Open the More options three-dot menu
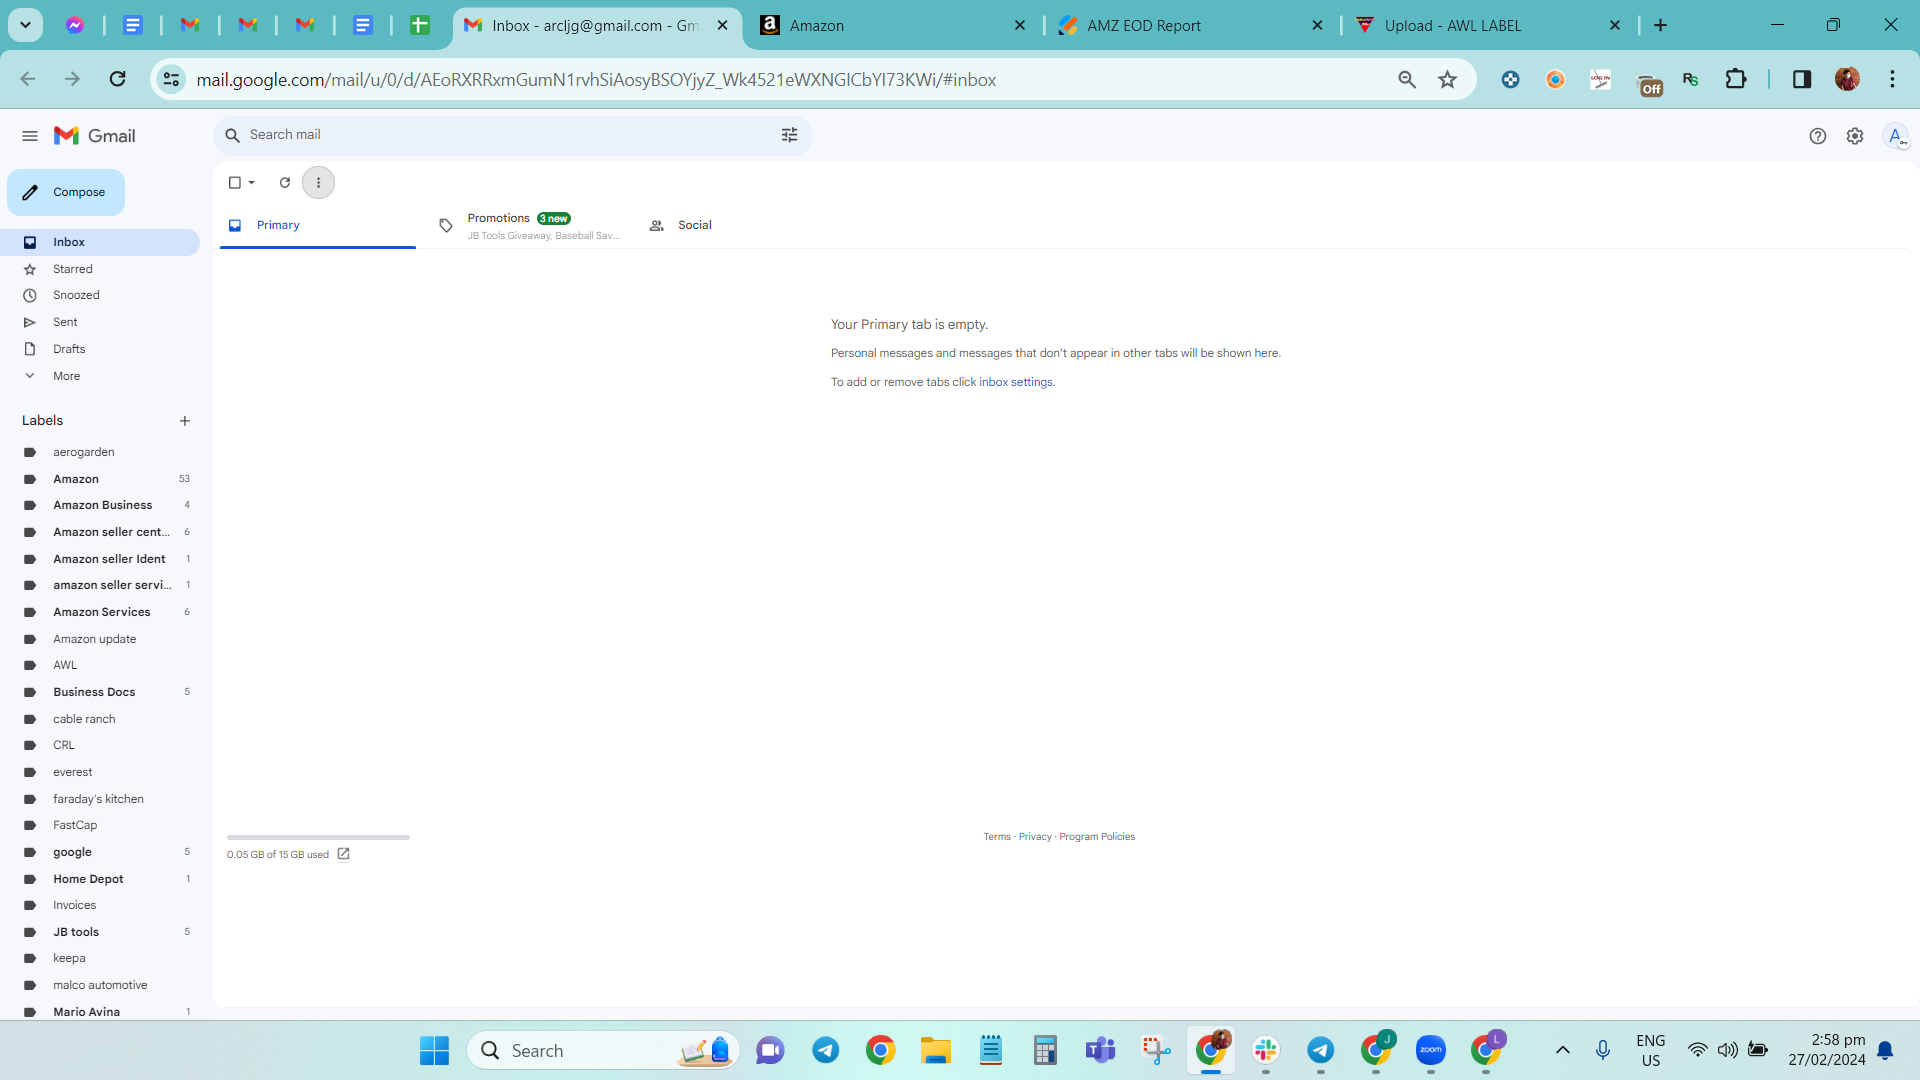 coord(318,183)
